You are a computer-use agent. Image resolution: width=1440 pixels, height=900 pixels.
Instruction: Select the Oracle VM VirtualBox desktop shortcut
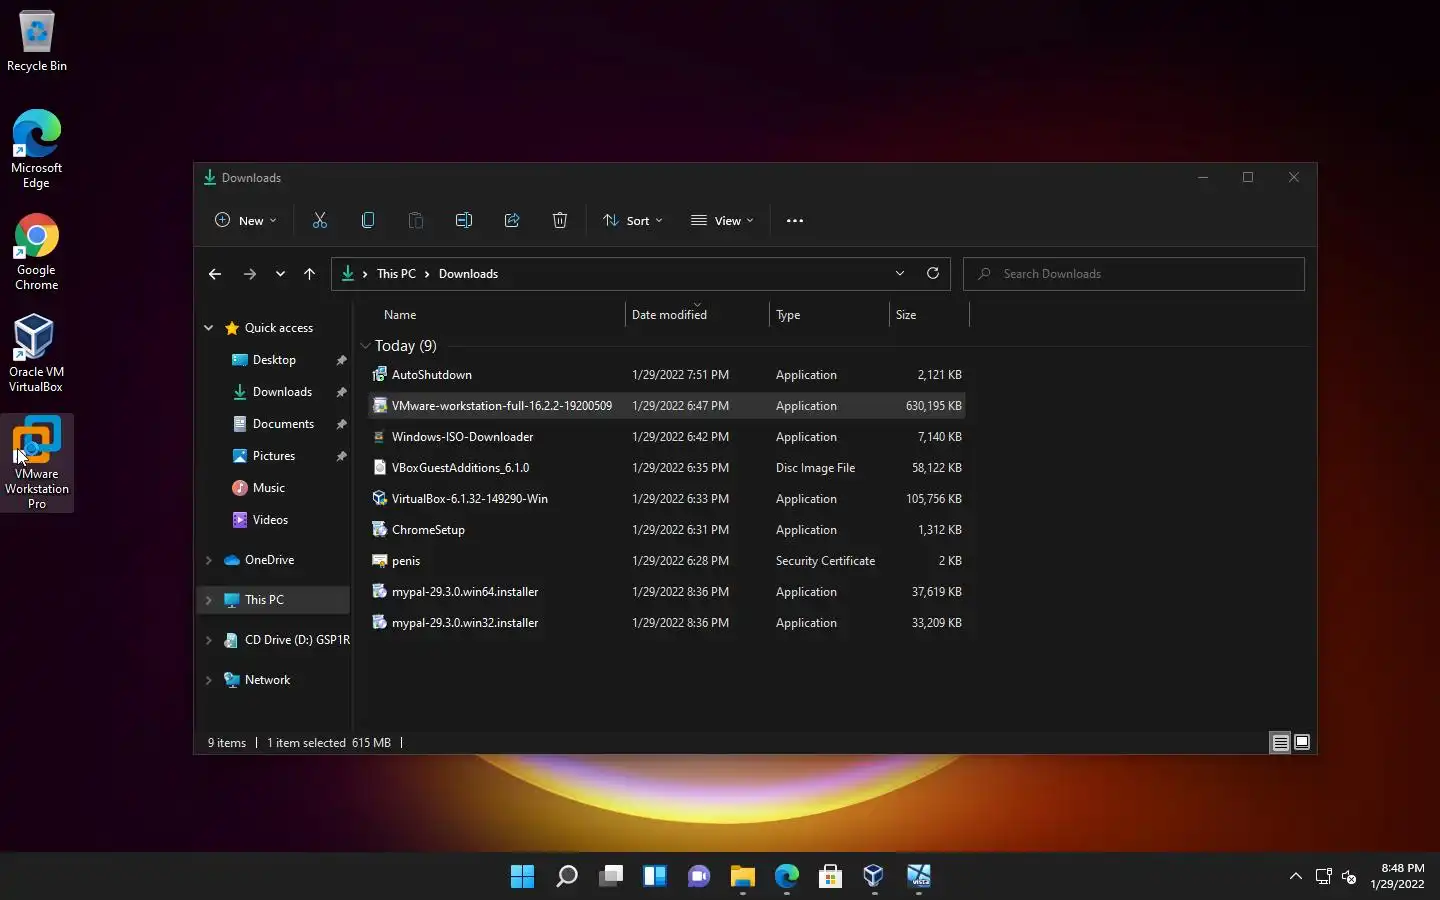[37, 353]
